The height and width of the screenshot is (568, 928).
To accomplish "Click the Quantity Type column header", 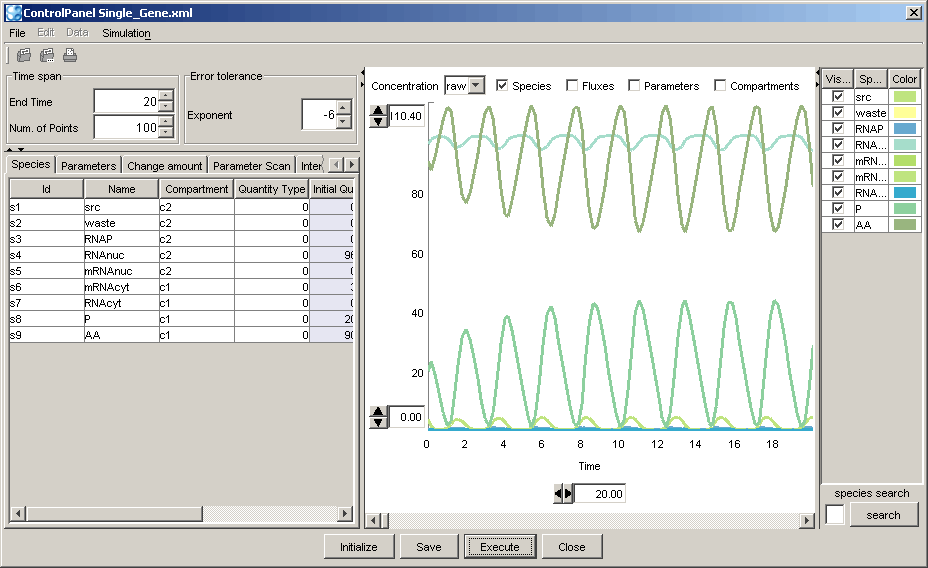I will pos(272,189).
